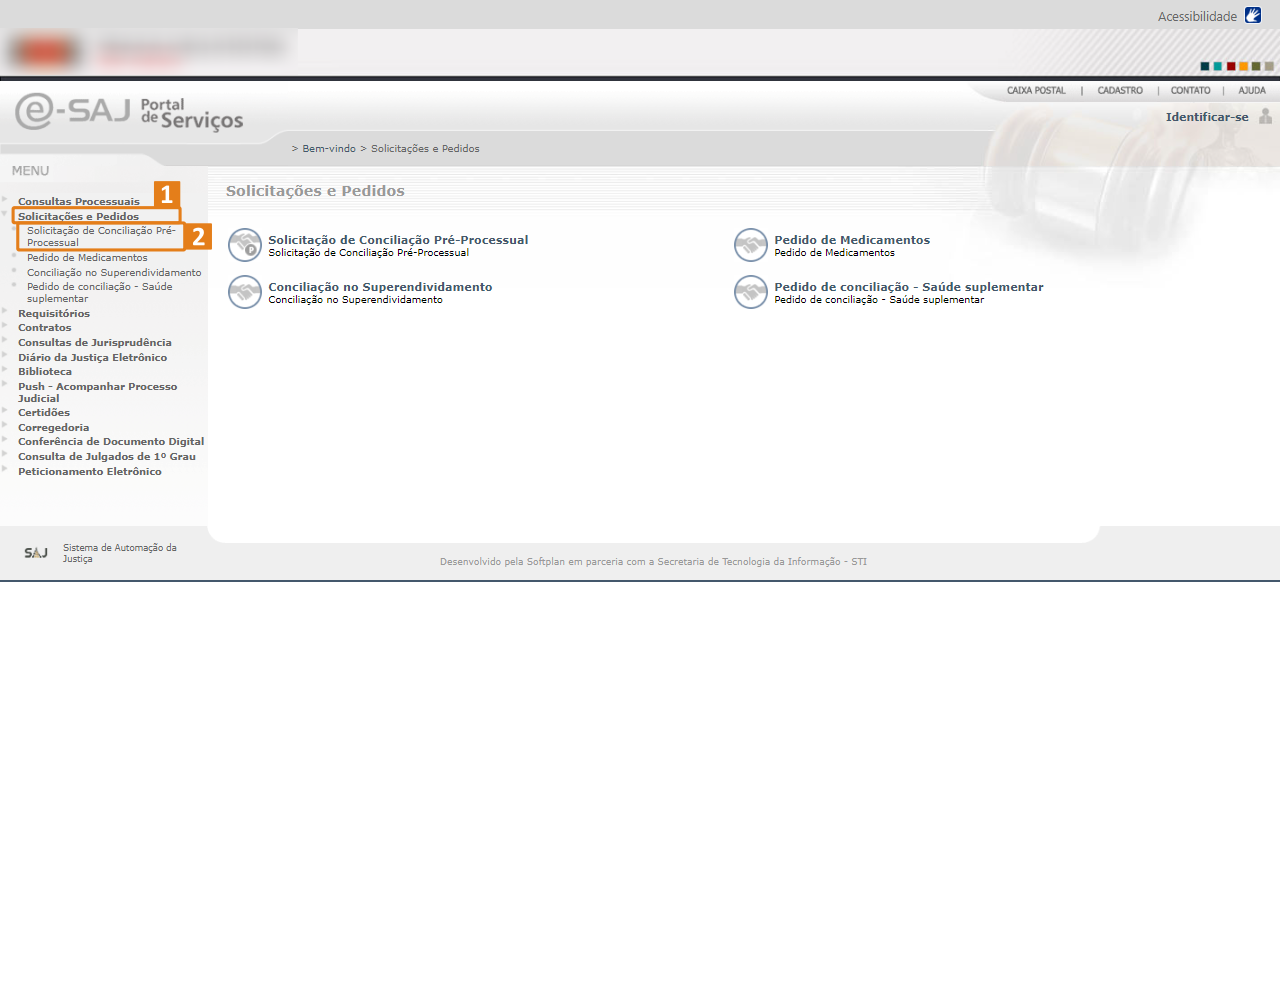1280x984 pixels.
Task: Click the Acessibilidade sign-language hand icon
Action: pos(1253,15)
